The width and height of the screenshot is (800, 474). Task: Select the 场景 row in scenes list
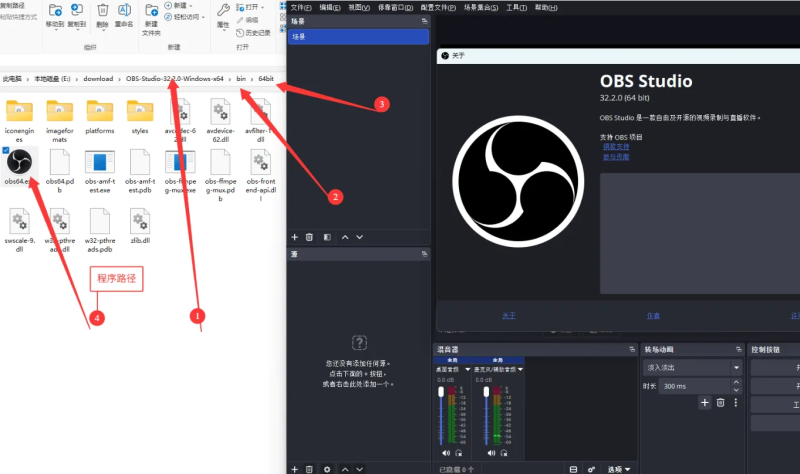pyautogui.click(x=358, y=36)
